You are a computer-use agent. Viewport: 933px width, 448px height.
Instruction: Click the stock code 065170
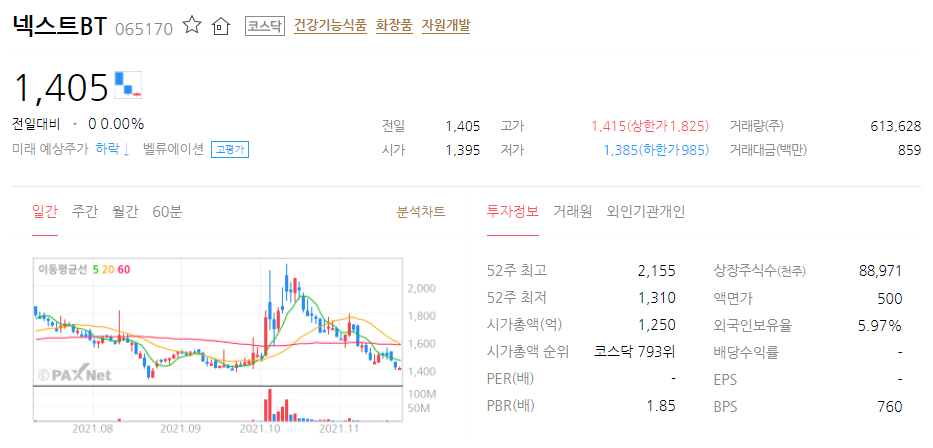pos(144,29)
